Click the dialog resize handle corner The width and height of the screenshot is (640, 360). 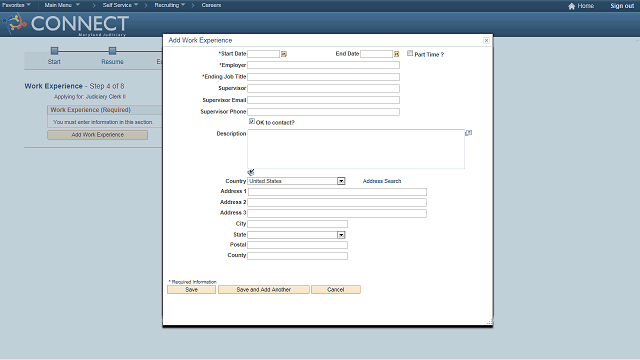[x=489, y=322]
